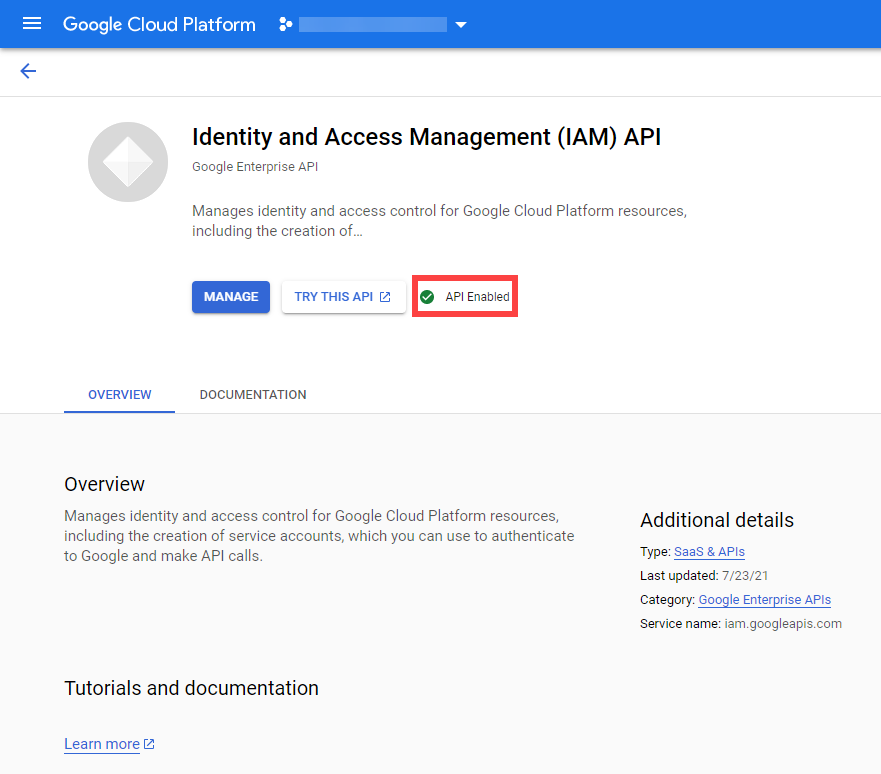
Task: Click the redacted project name selector
Action: click(x=372, y=24)
